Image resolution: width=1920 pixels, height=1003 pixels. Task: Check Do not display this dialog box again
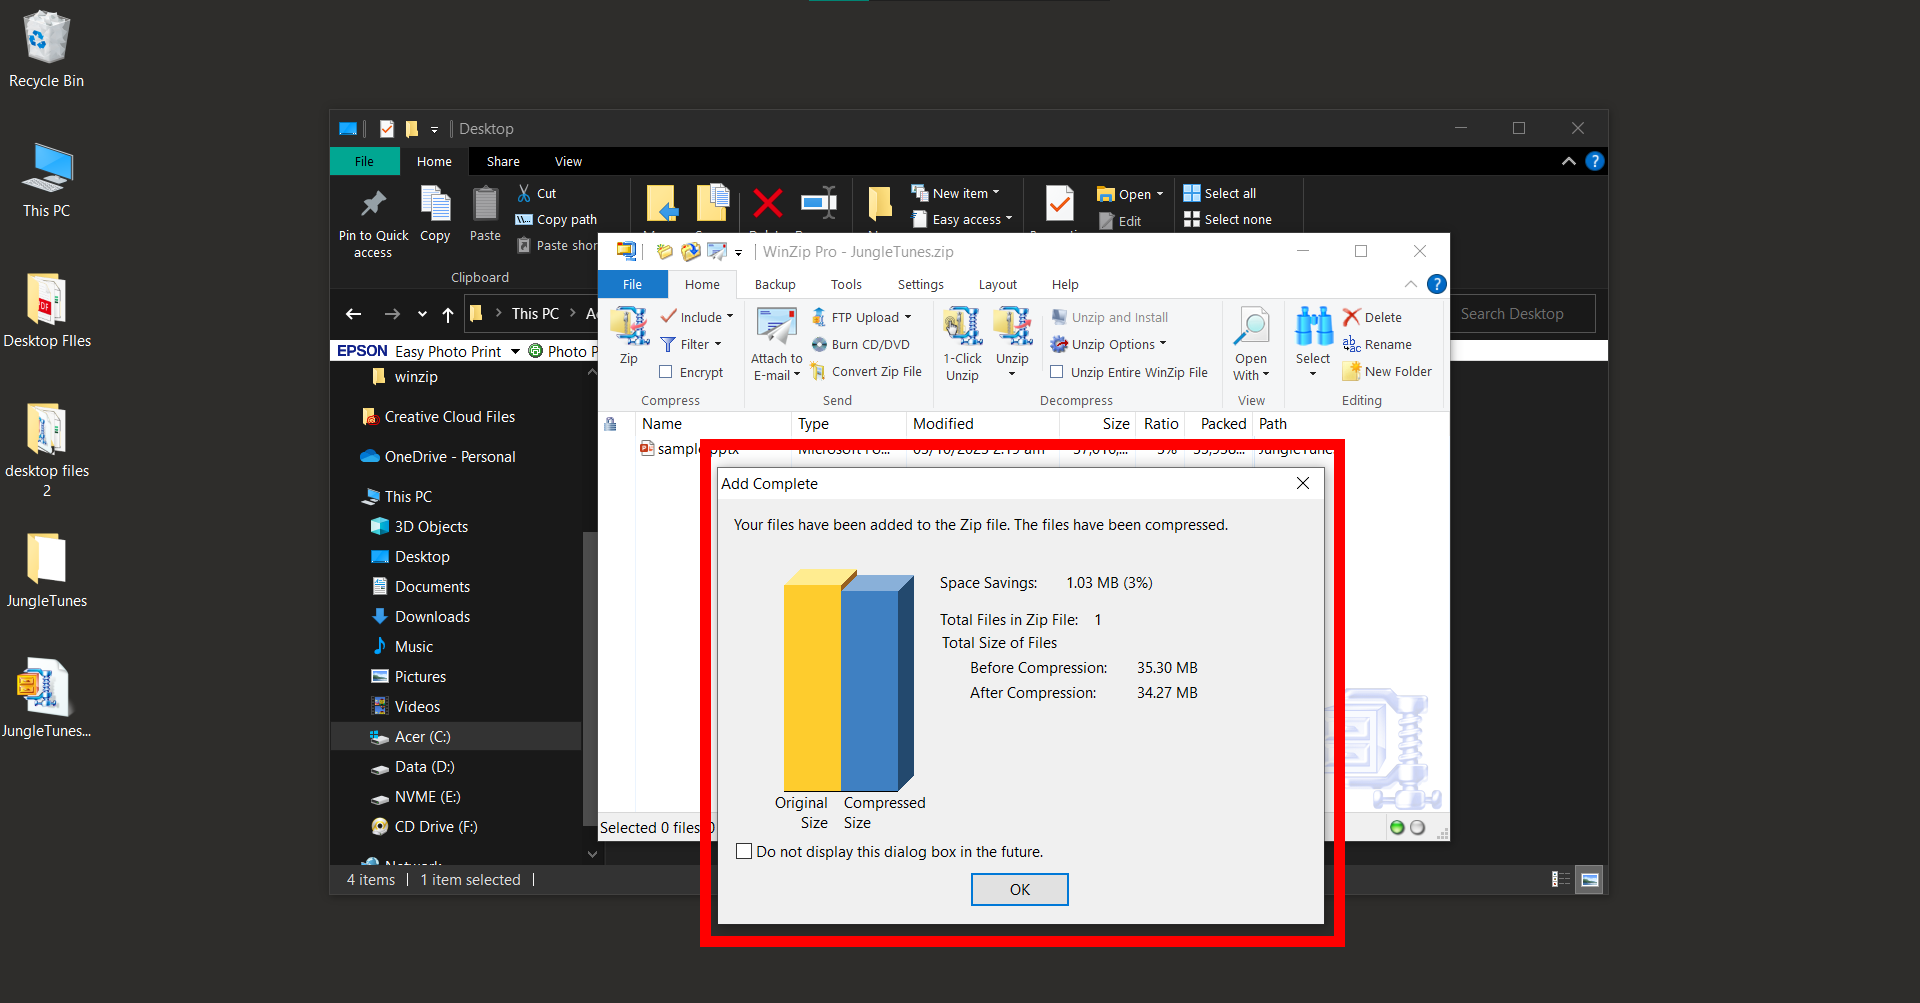(x=744, y=850)
